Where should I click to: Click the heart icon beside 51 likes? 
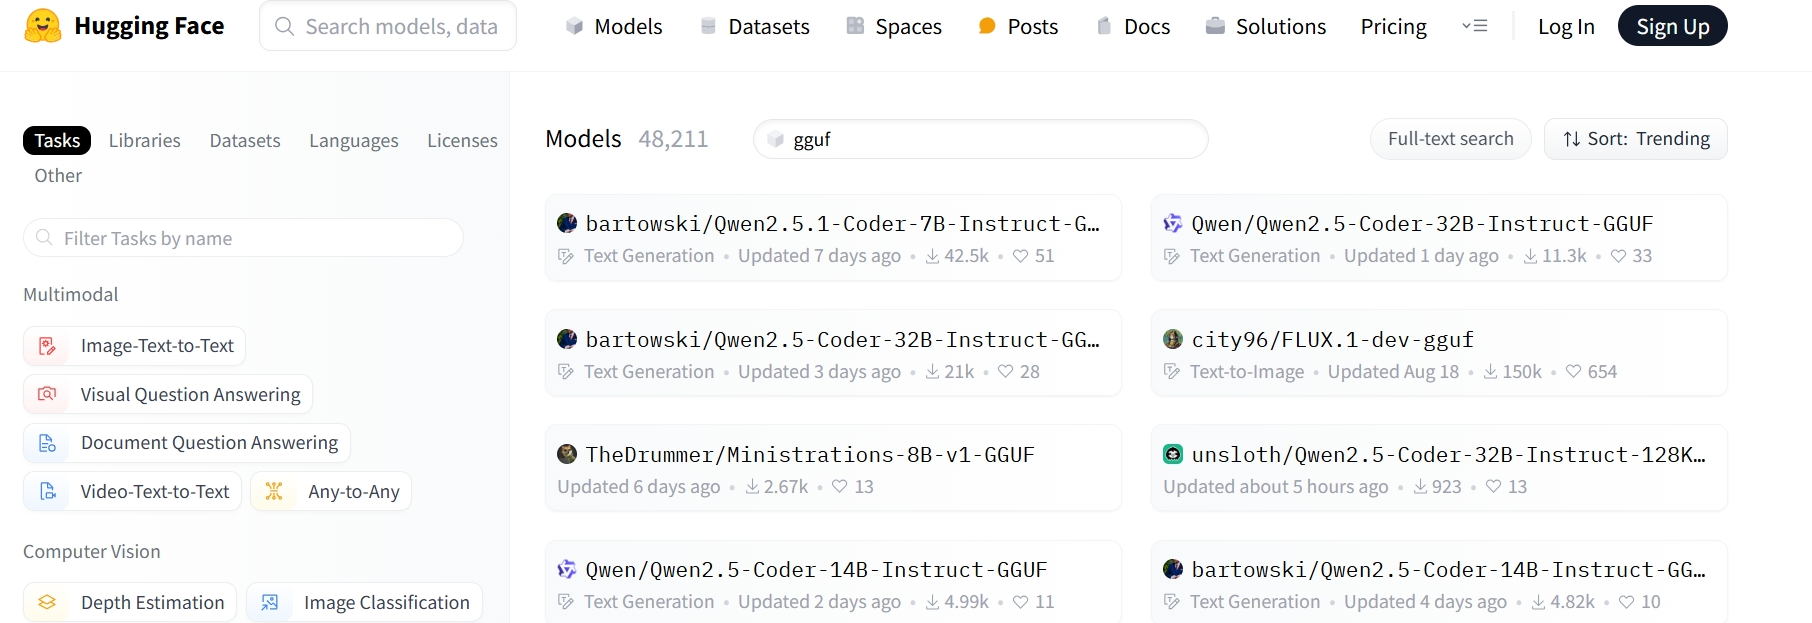1020,256
